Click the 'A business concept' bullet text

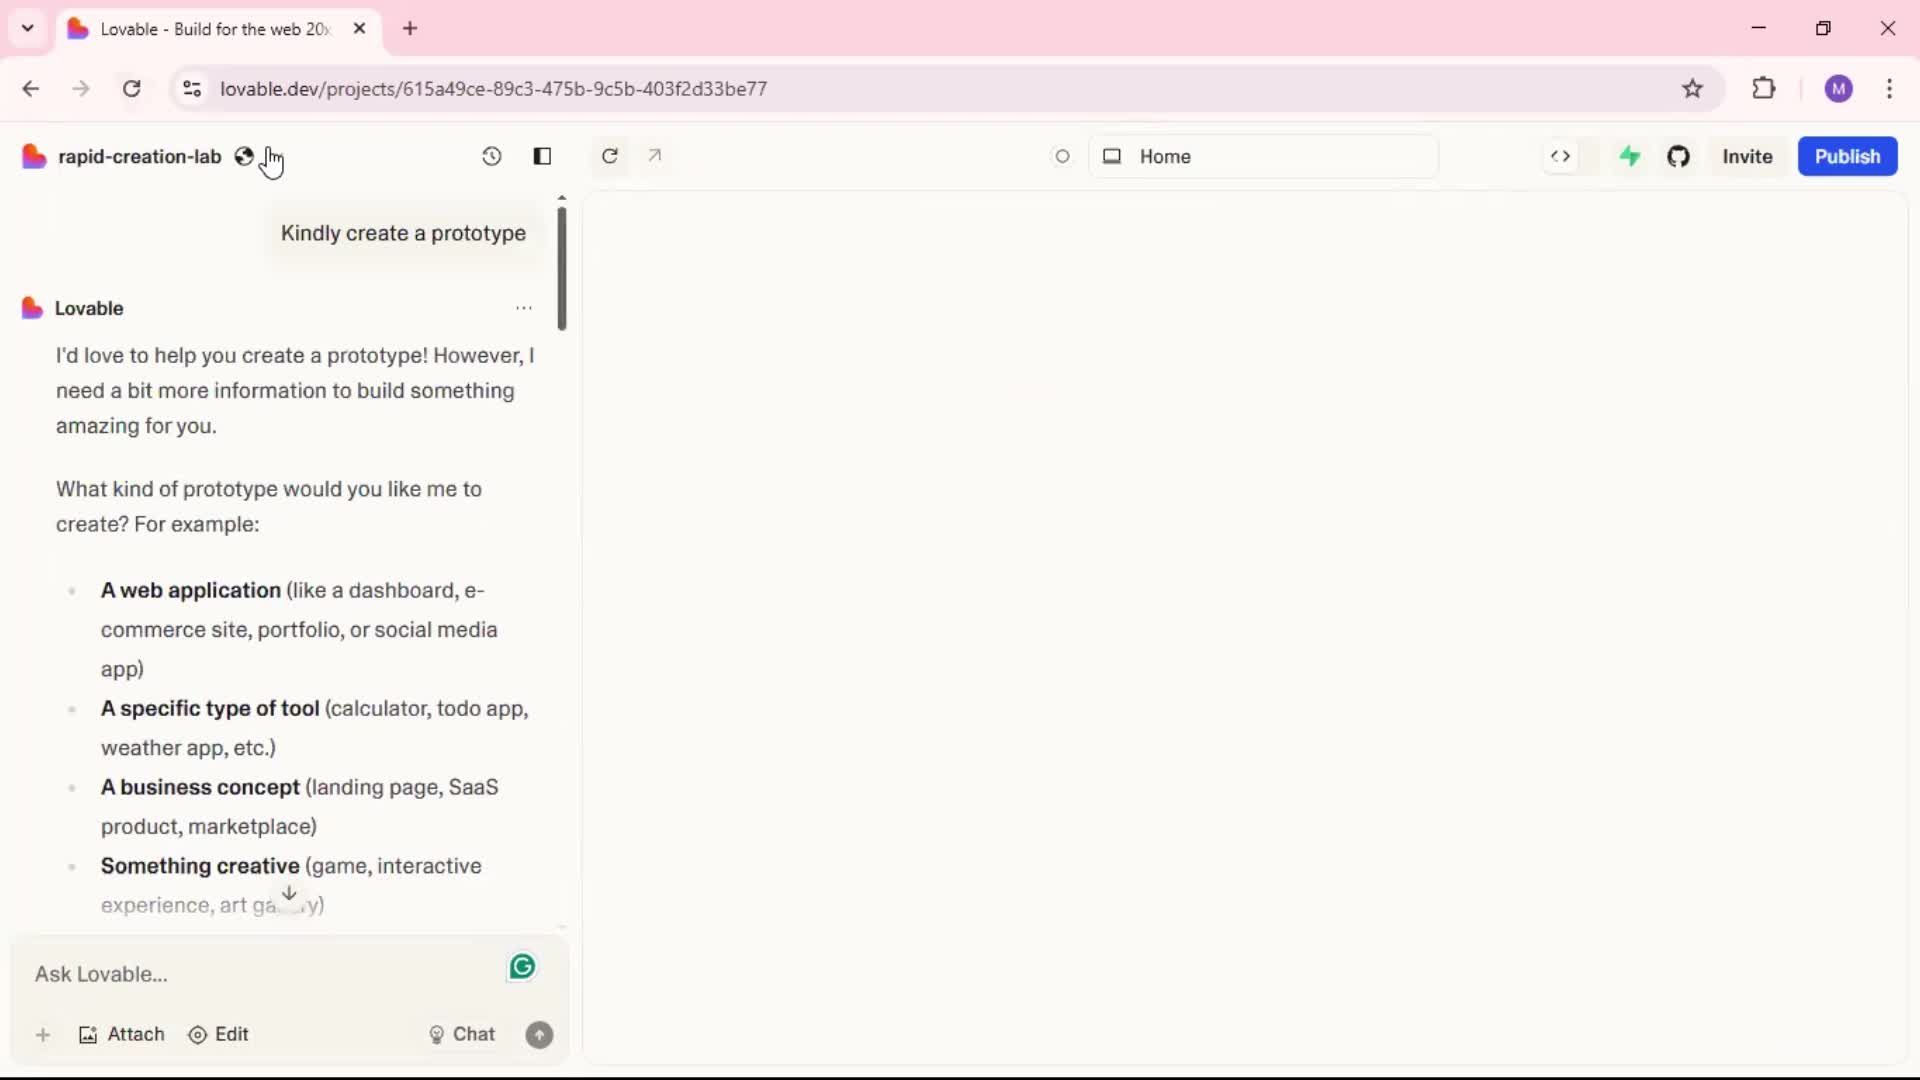point(200,788)
